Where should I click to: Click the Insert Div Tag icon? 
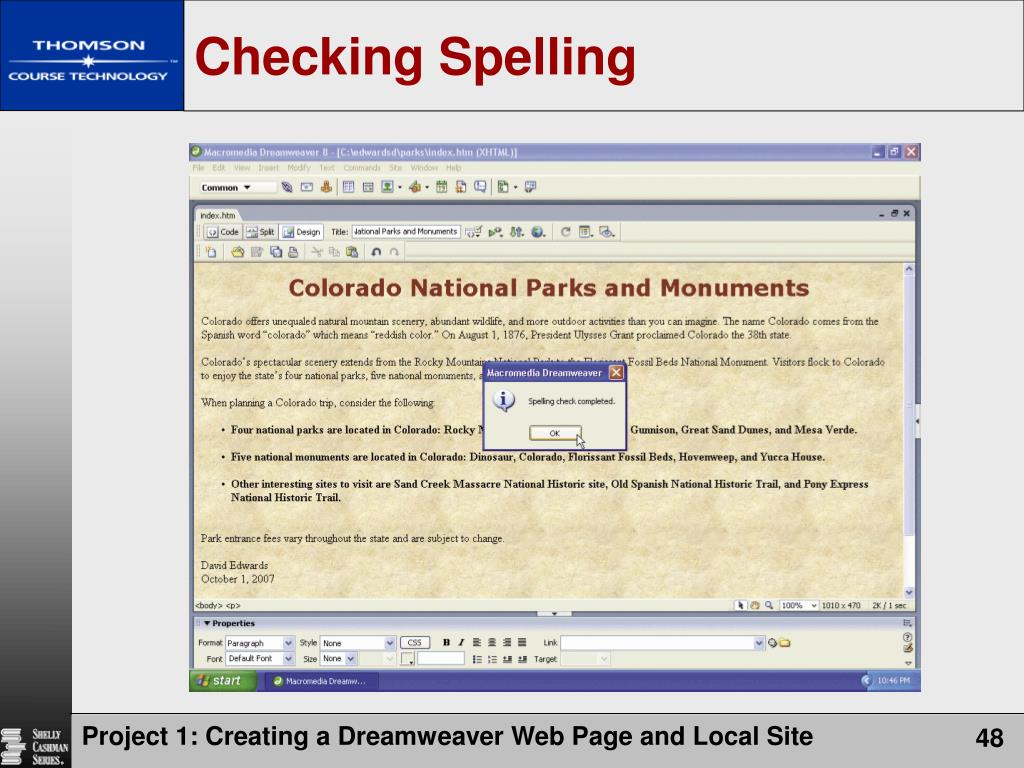click(368, 187)
